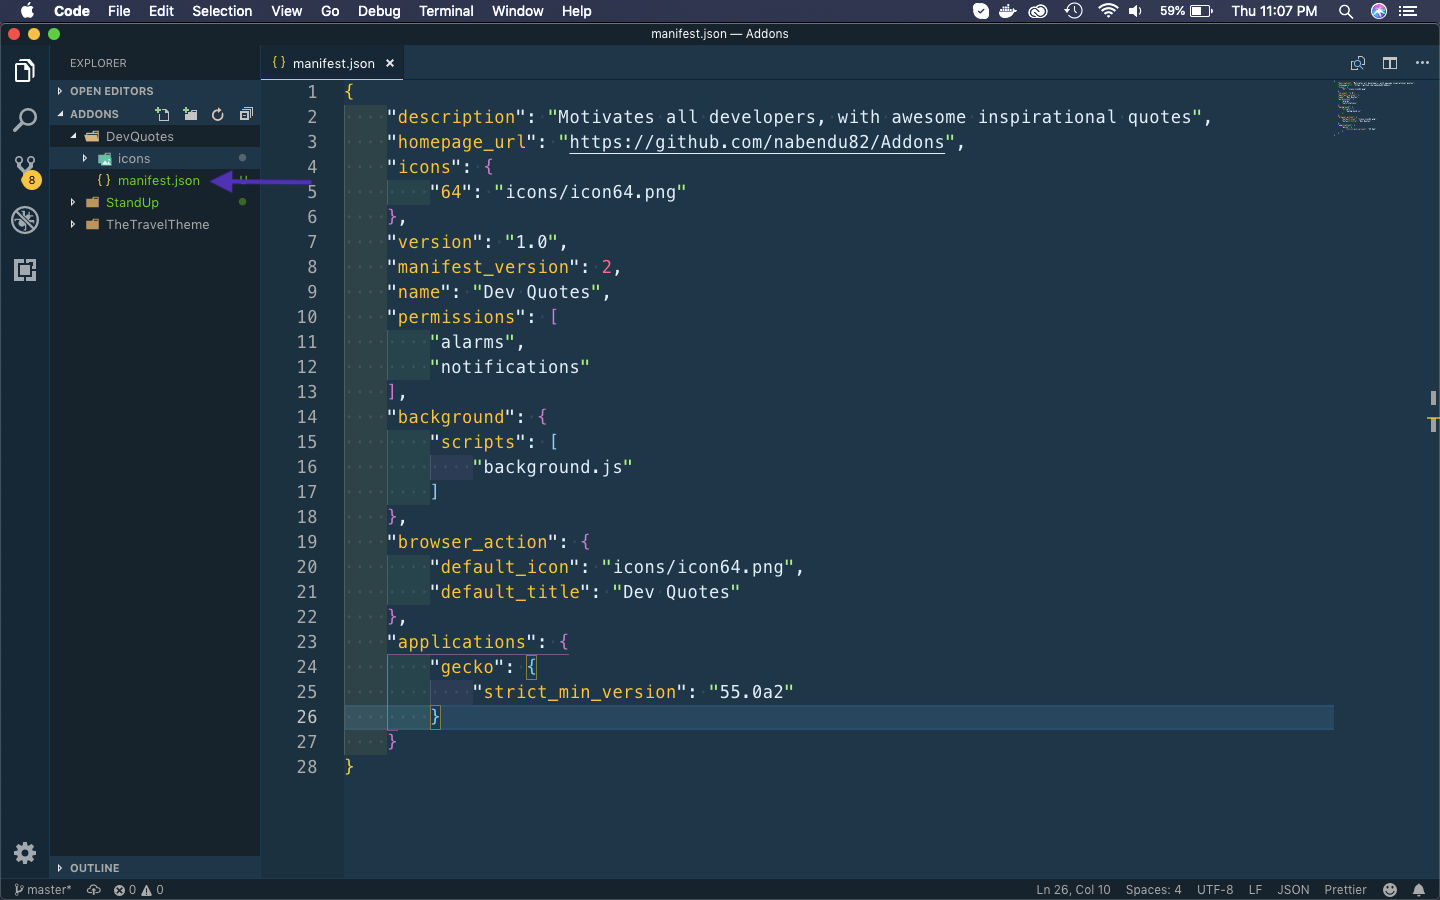The image size is (1440, 900).
Task: Click the Publish/sync cloud icon
Action: tap(94, 890)
